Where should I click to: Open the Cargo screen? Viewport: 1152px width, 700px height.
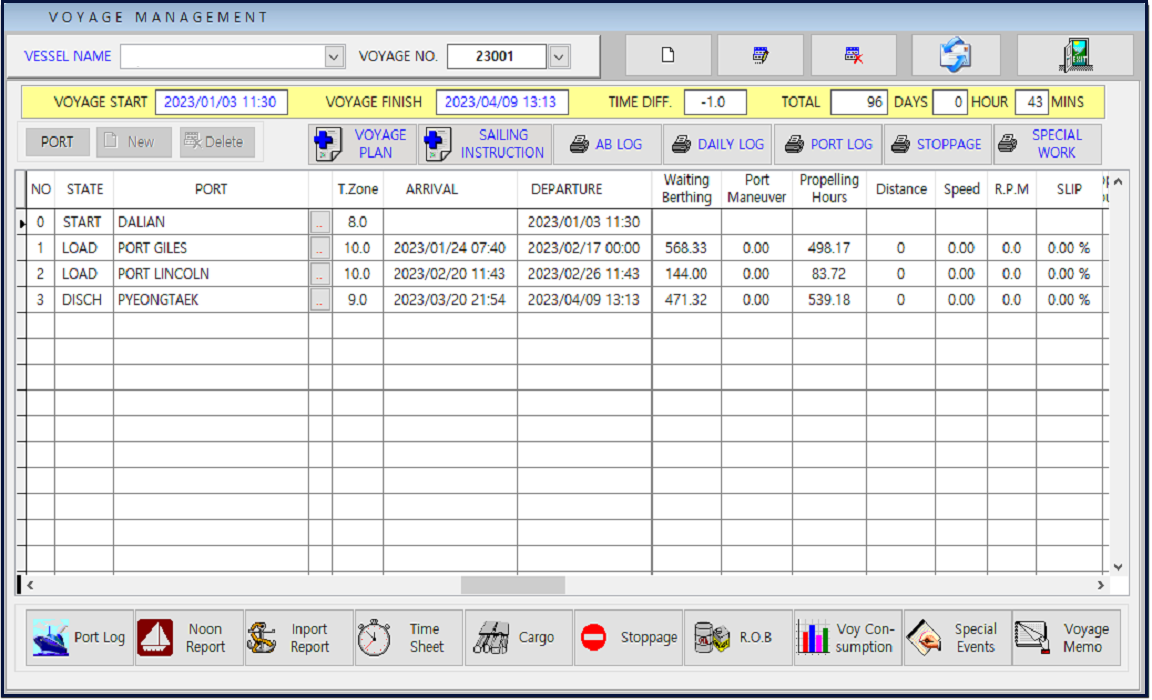(518, 638)
